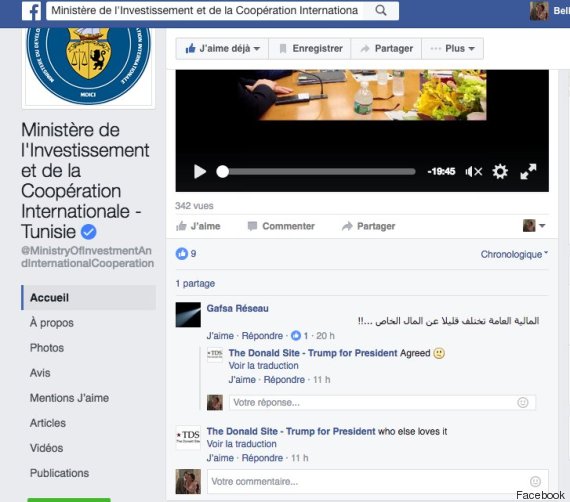
Task: Open Articles in the sidebar
Action: tap(48, 423)
